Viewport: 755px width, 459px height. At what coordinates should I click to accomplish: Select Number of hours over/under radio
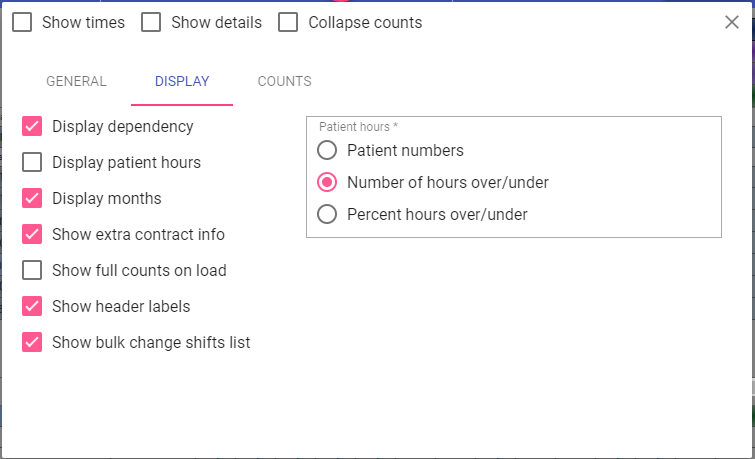(x=327, y=182)
